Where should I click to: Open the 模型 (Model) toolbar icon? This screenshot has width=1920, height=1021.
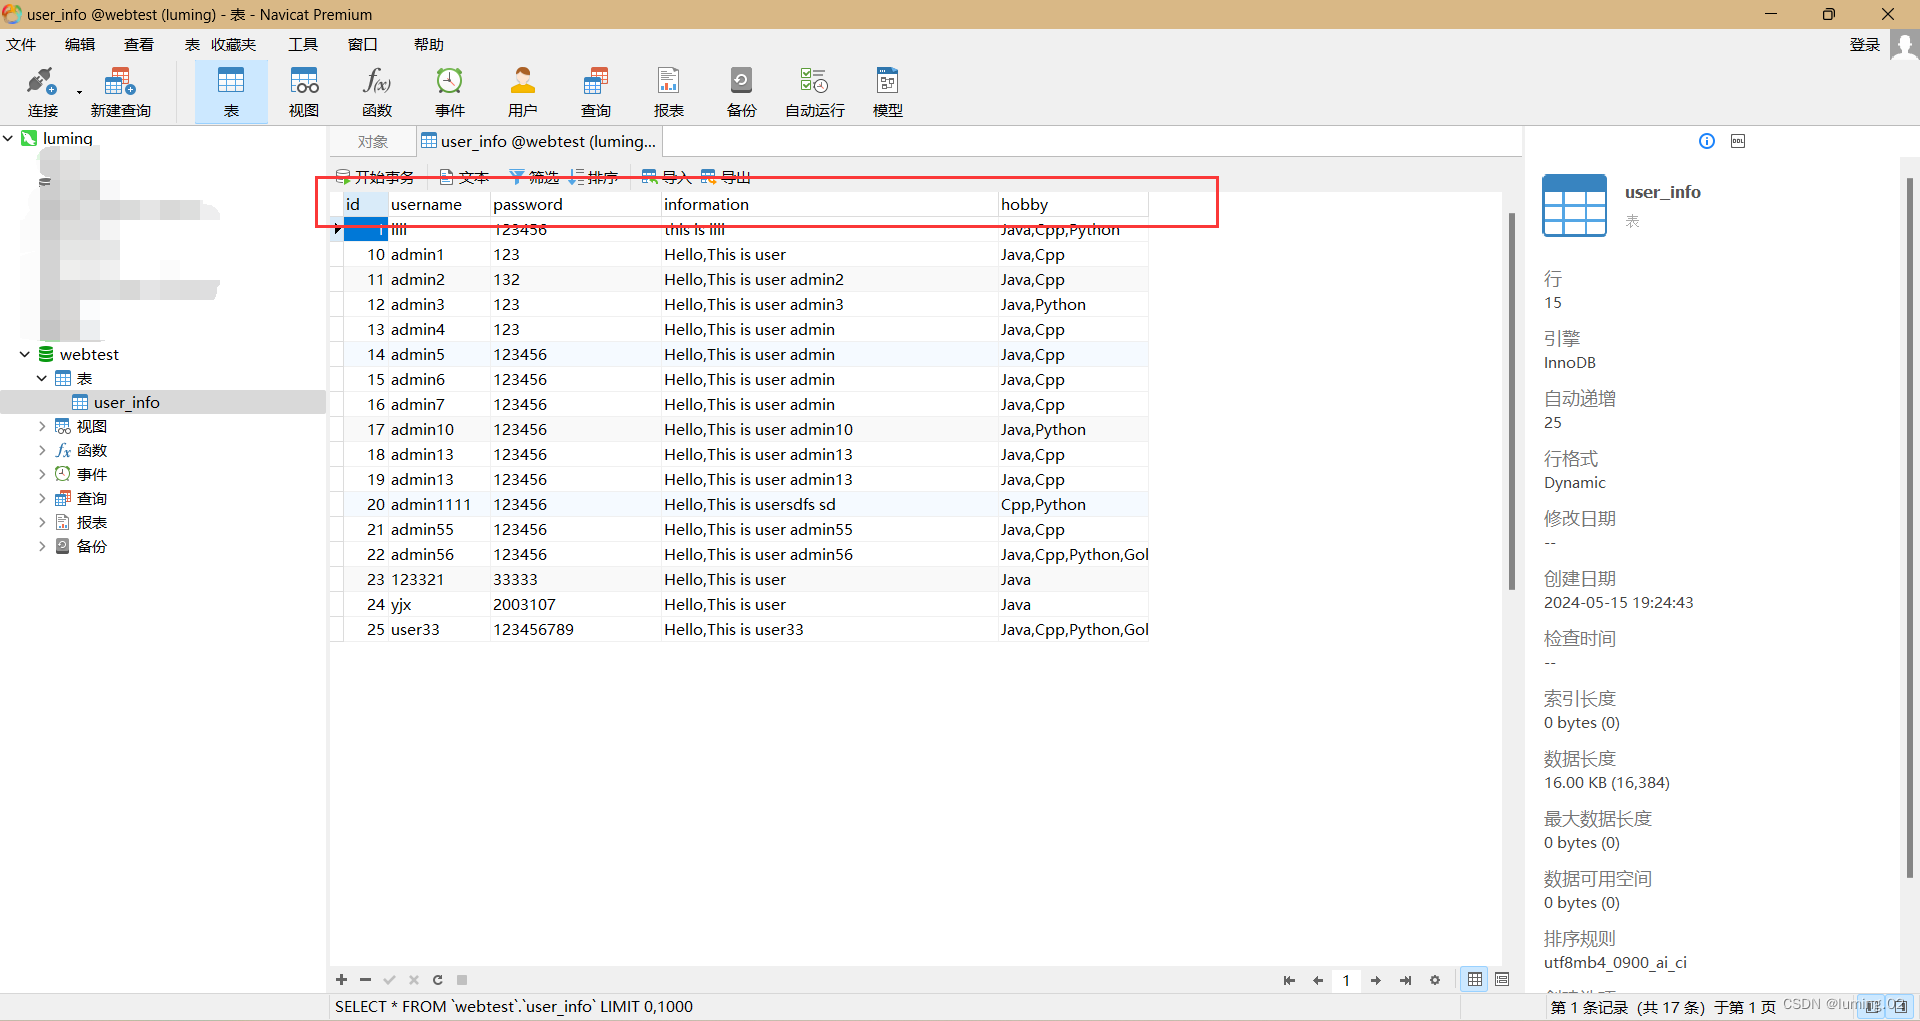click(x=888, y=93)
